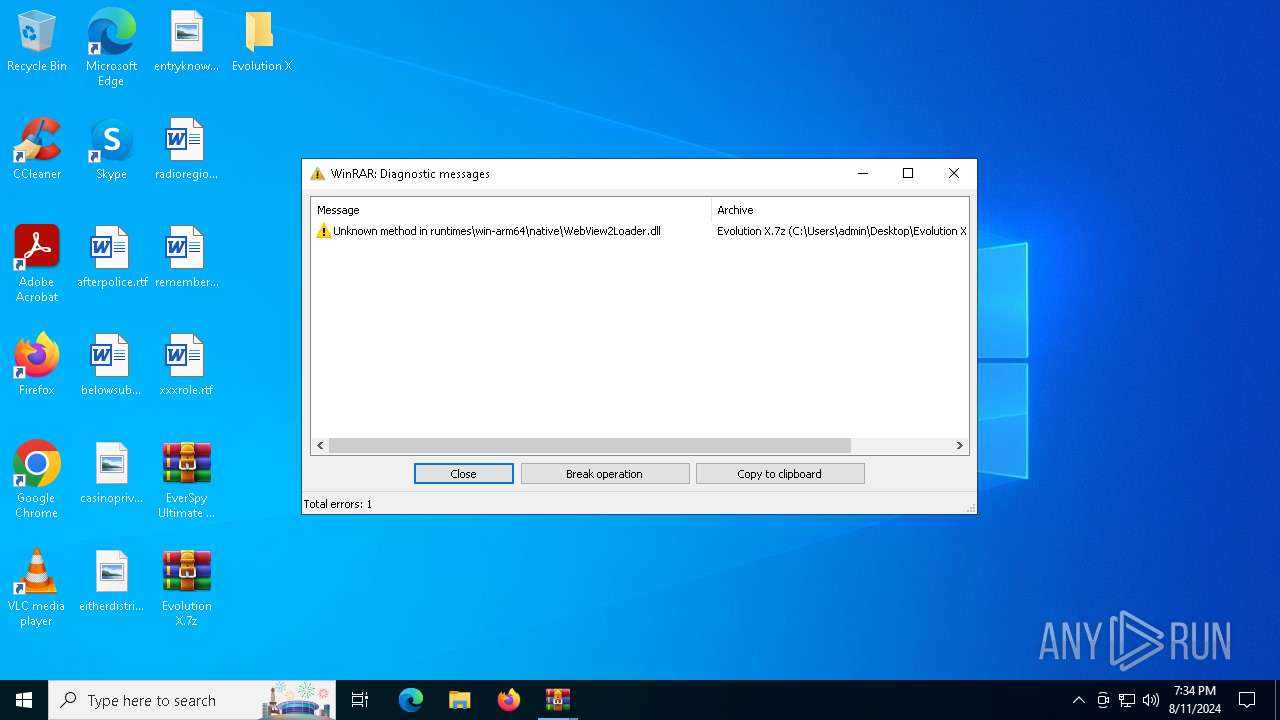Open Skype desktop shortcut

pyautogui.click(x=111, y=150)
